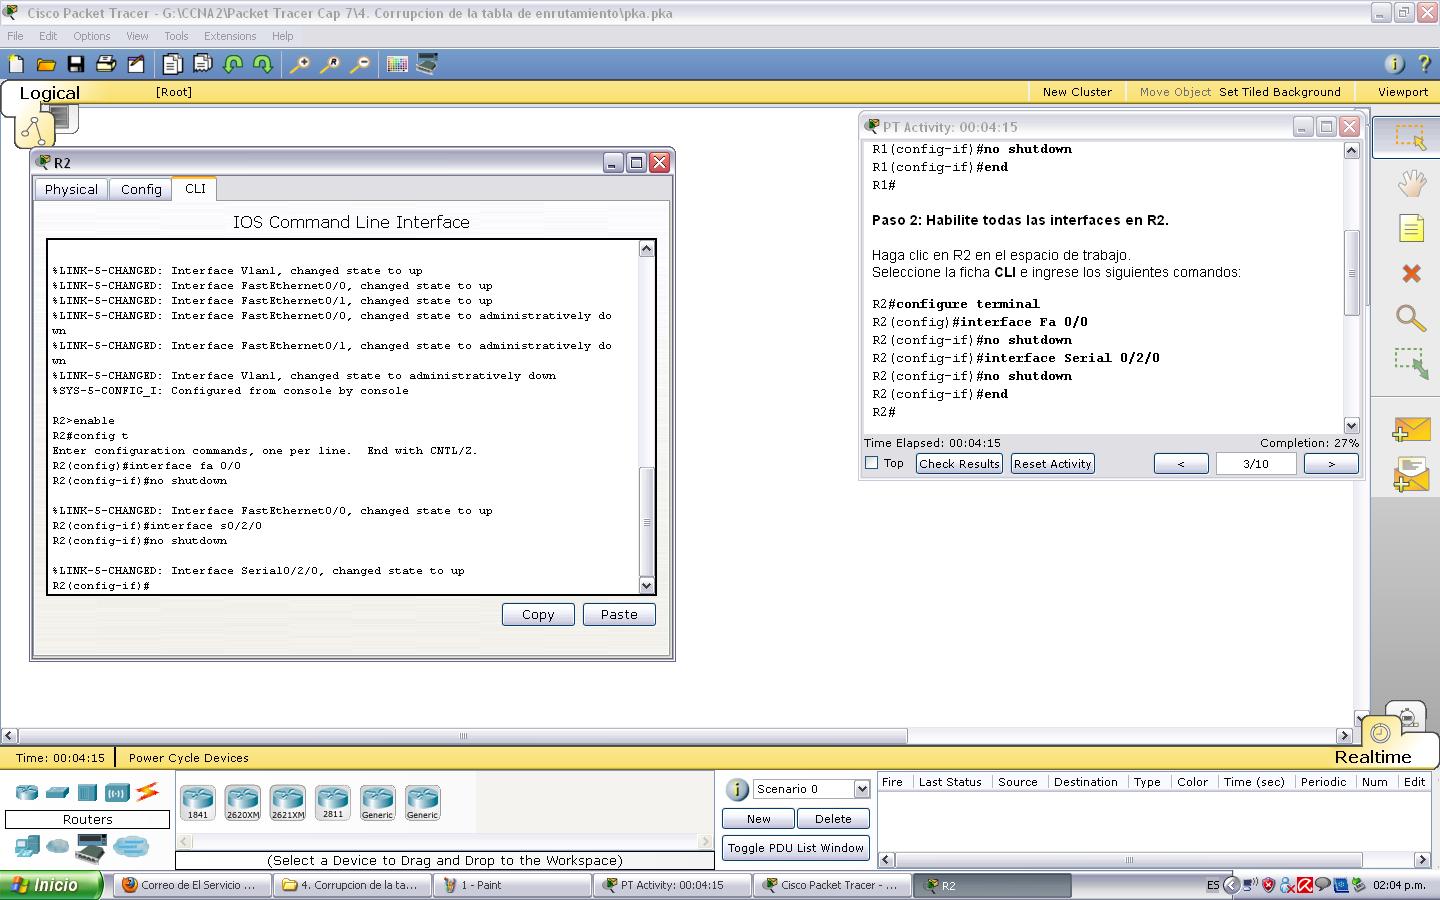Open the File menu
Image resolution: width=1440 pixels, height=900 pixels.
(x=15, y=36)
